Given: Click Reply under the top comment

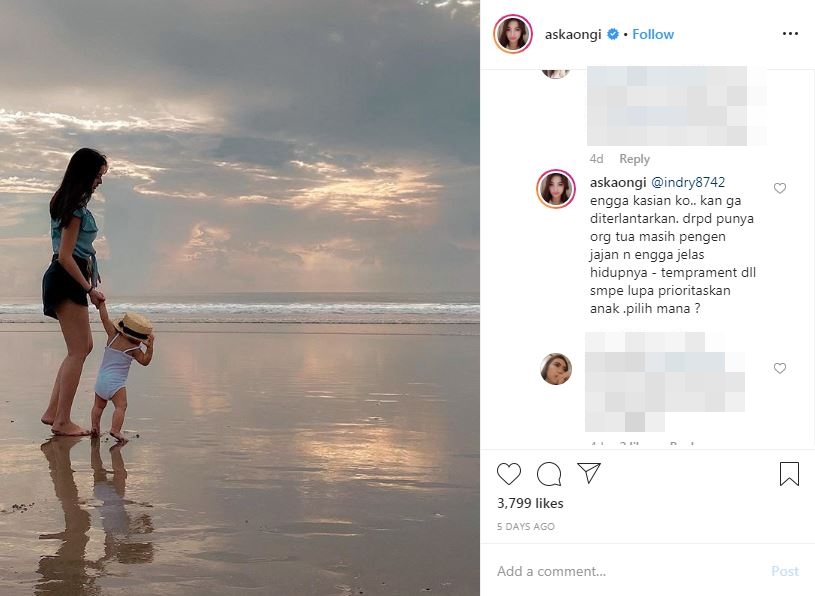Looking at the screenshot, I should (634, 158).
